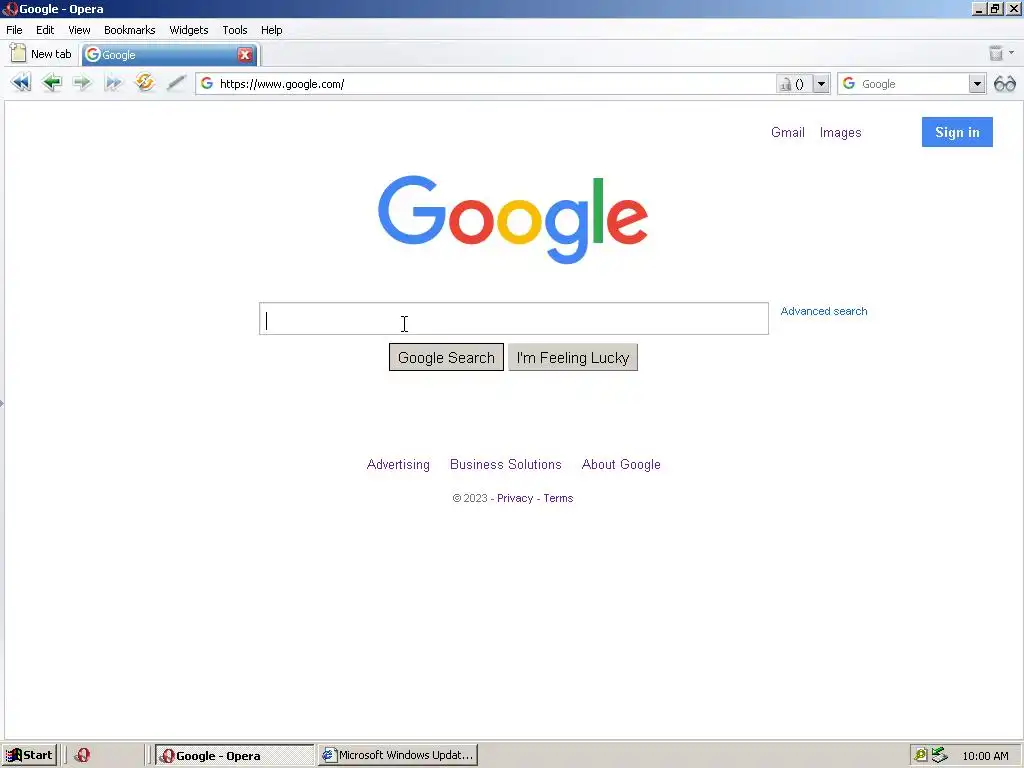Click the I'm Feeling Lucky button
This screenshot has height=768, width=1024.
click(573, 357)
